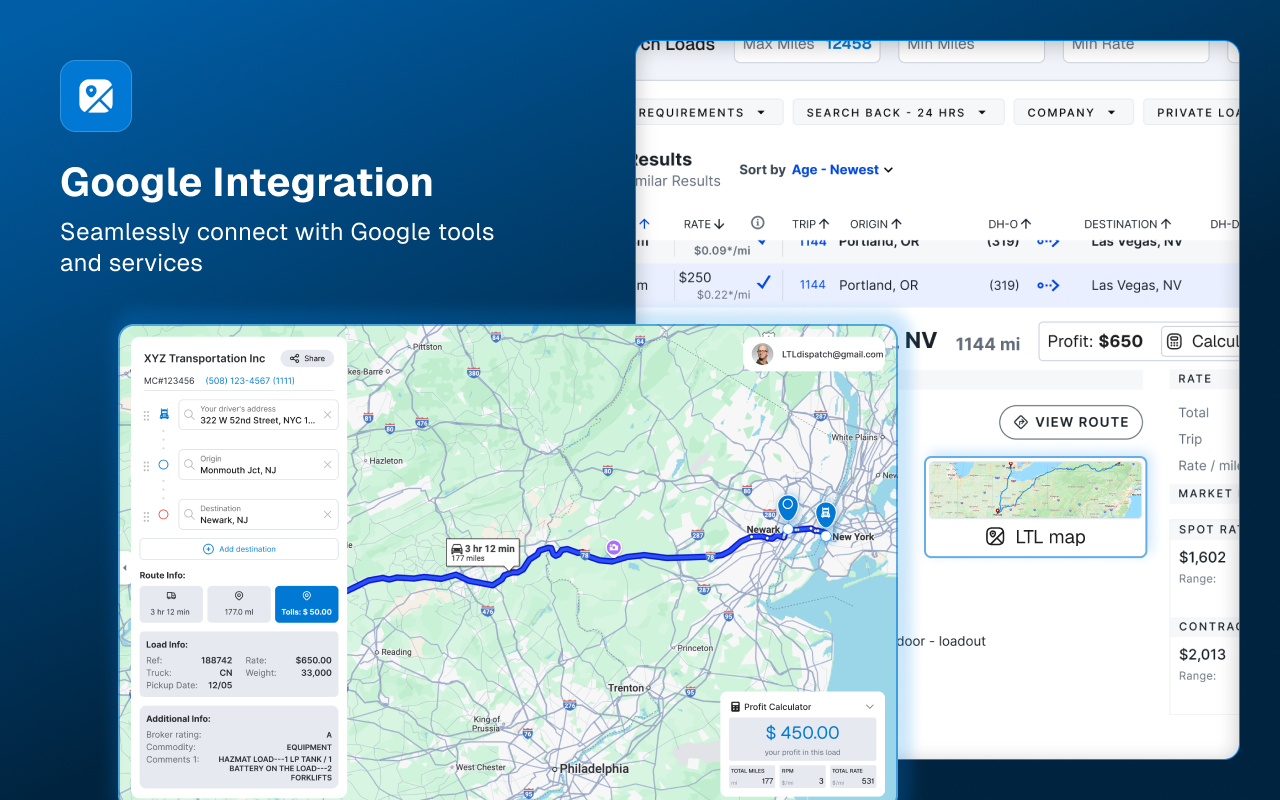Click the LTL map logo icon above Google Integration

coord(96,96)
